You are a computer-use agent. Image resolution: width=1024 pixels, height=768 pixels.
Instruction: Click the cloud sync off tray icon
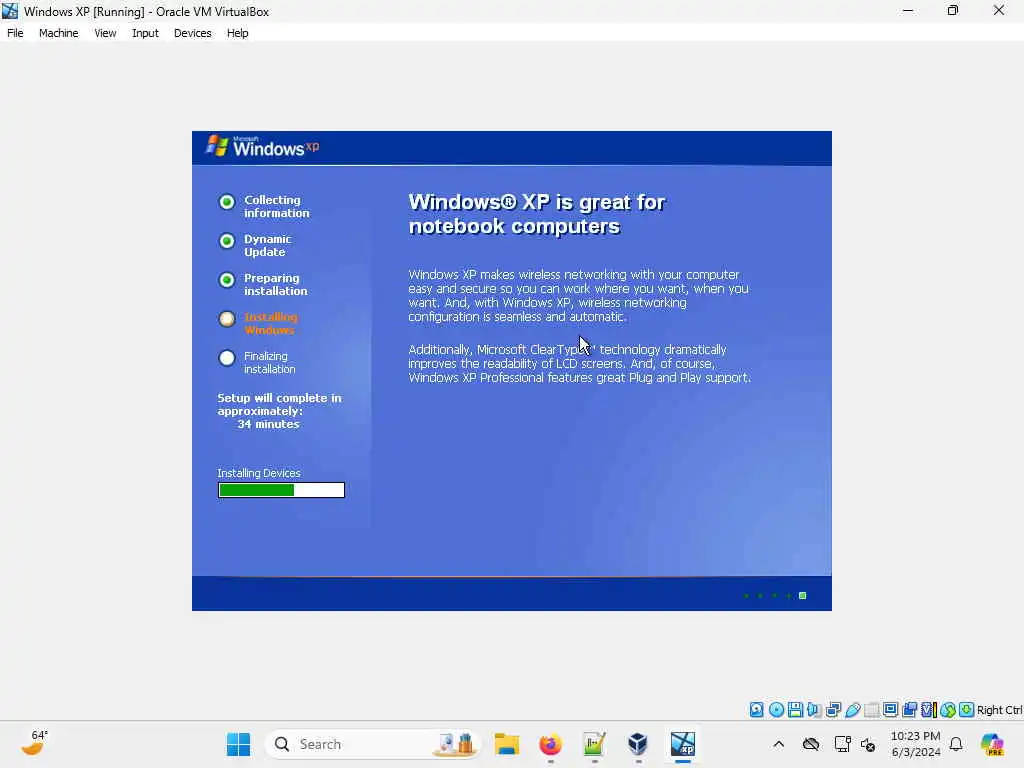tap(810, 744)
